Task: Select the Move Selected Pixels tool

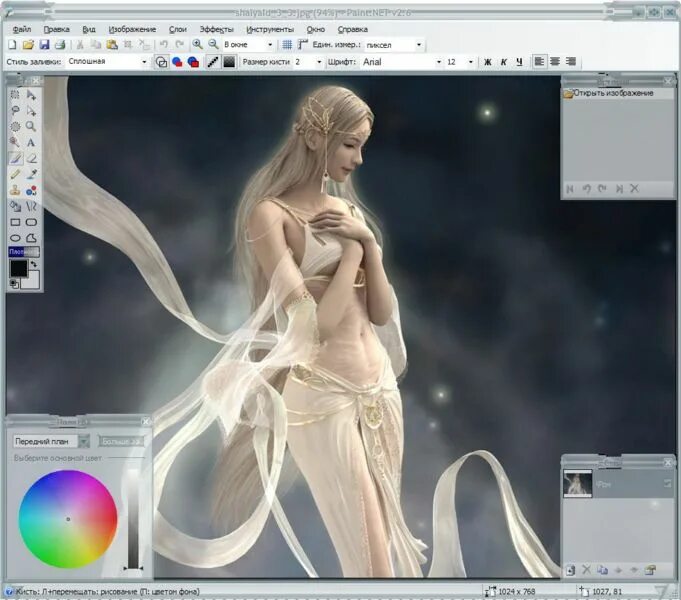Action: pos(31,94)
